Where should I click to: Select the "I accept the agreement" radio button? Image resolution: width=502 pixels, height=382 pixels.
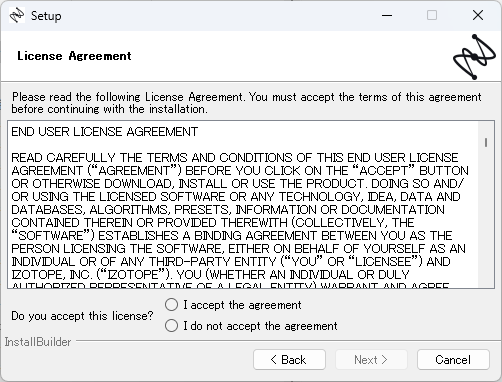pyautogui.click(x=171, y=305)
